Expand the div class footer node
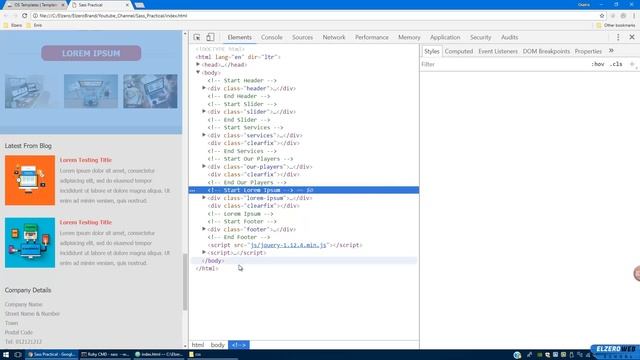The width and height of the screenshot is (640, 360). coord(204,229)
